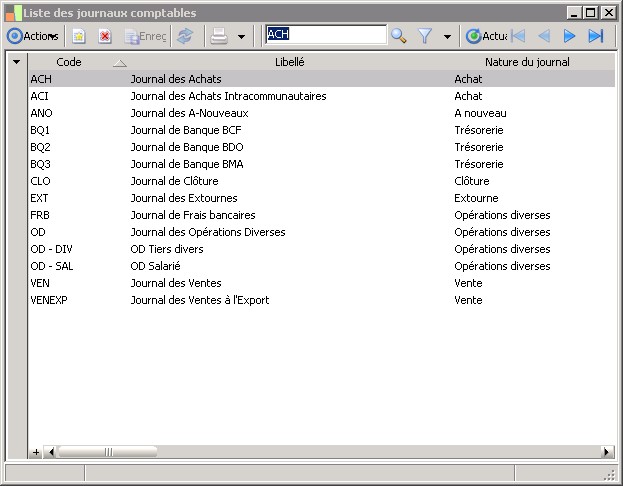Image resolution: width=623 pixels, height=486 pixels.
Task: Click the Extourne nature cell
Action: (476, 198)
